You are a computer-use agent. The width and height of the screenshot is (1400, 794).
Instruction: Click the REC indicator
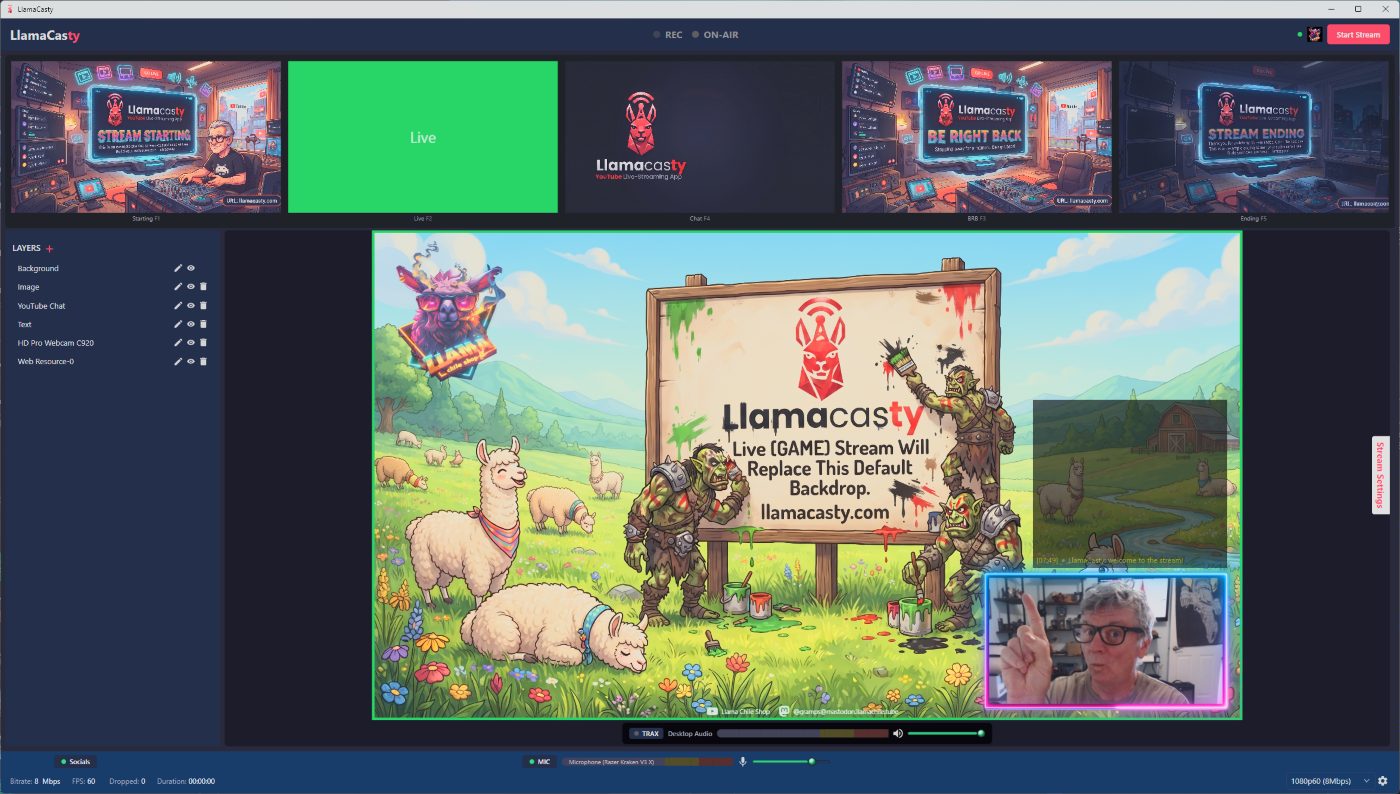point(668,35)
